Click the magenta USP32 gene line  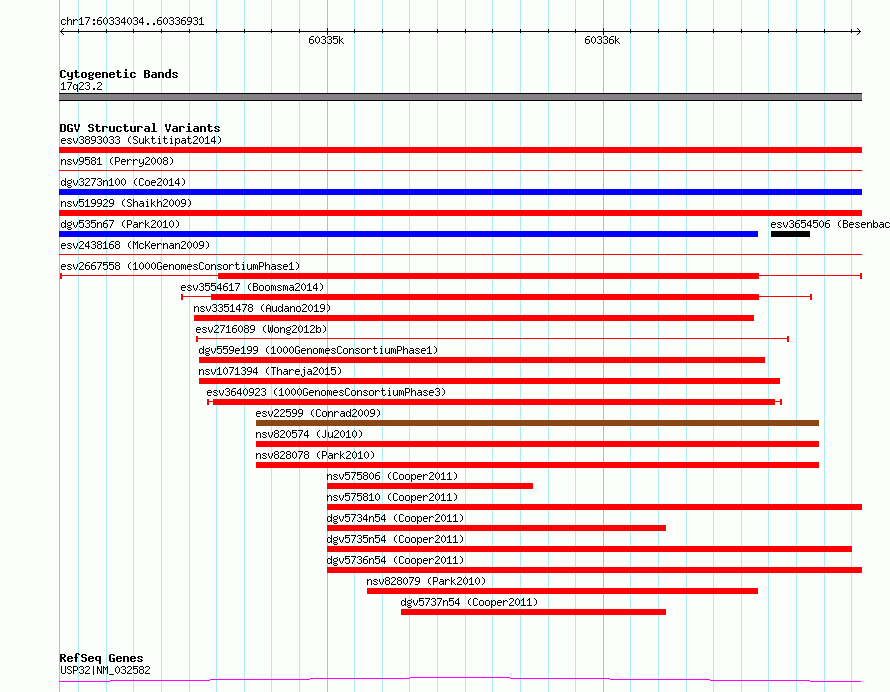click(460, 680)
